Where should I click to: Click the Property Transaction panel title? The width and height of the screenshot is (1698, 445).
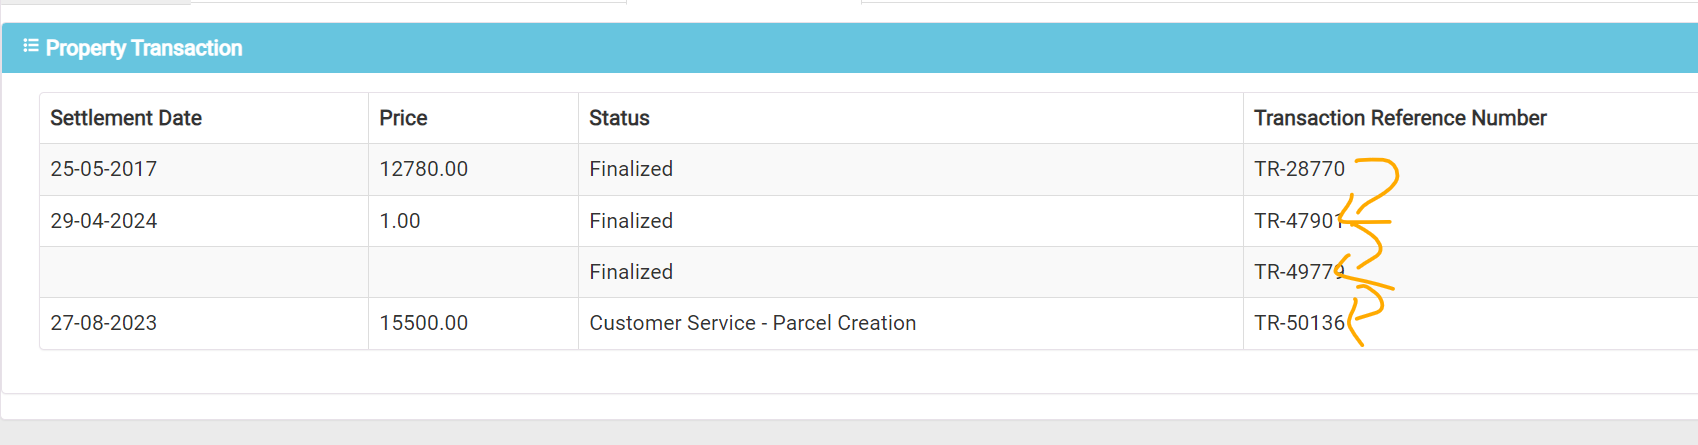(144, 48)
